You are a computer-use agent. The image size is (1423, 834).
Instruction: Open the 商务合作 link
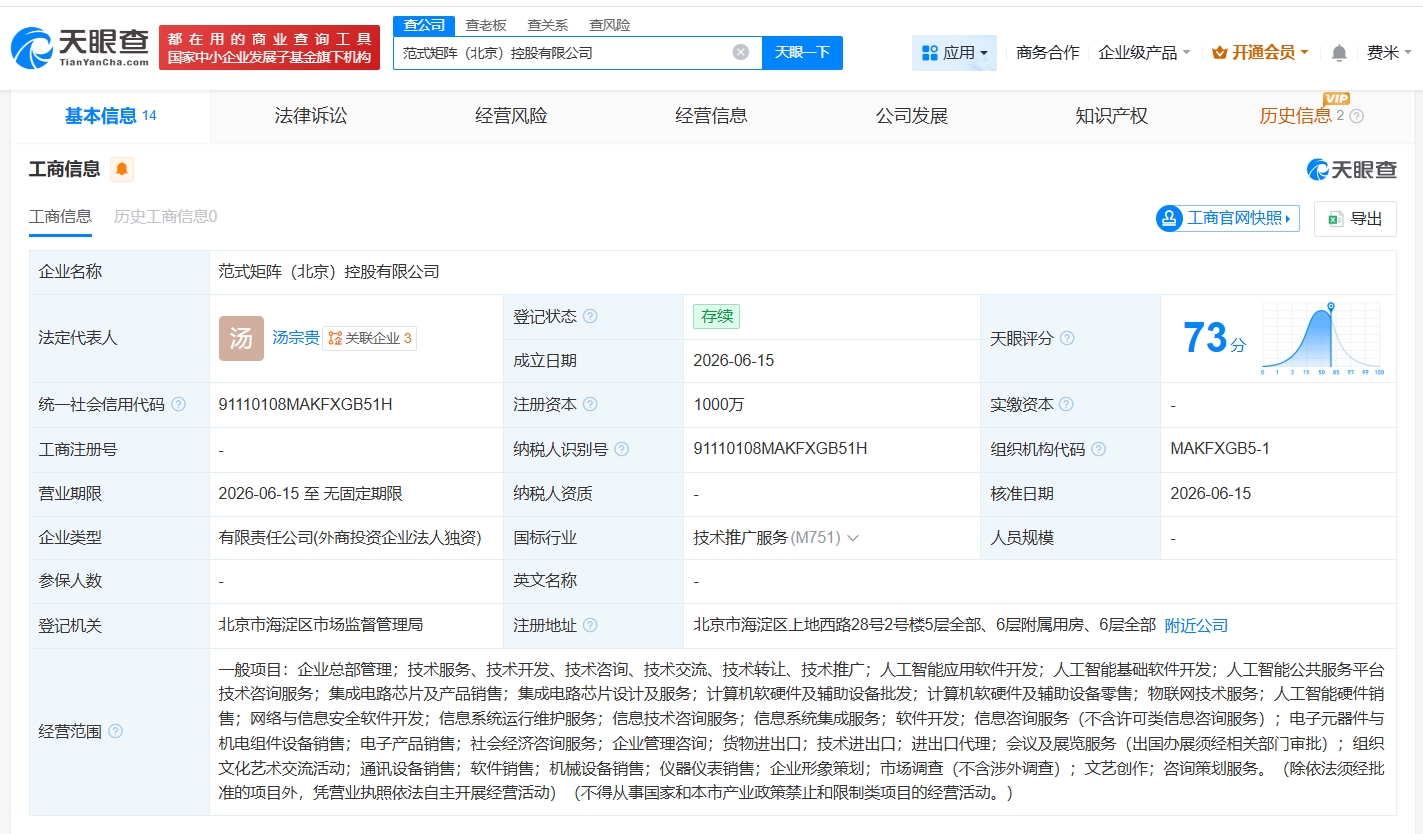pos(1047,52)
